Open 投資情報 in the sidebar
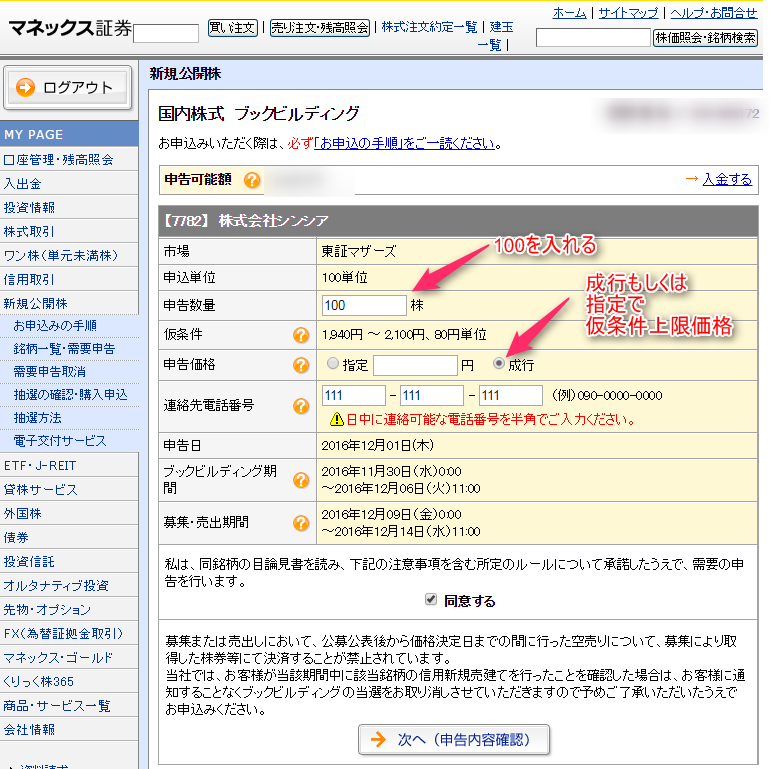 pyautogui.click(x=69, y=207)
